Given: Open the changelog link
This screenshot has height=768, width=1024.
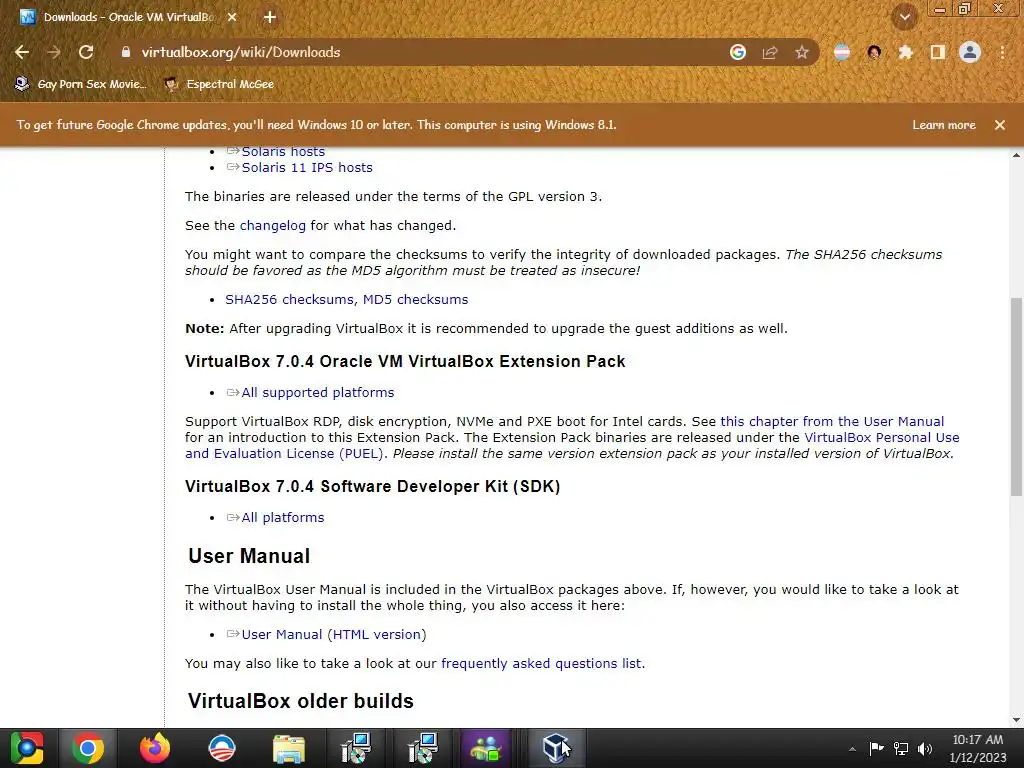Looking at the screenshot, I should tap(272, 225).
